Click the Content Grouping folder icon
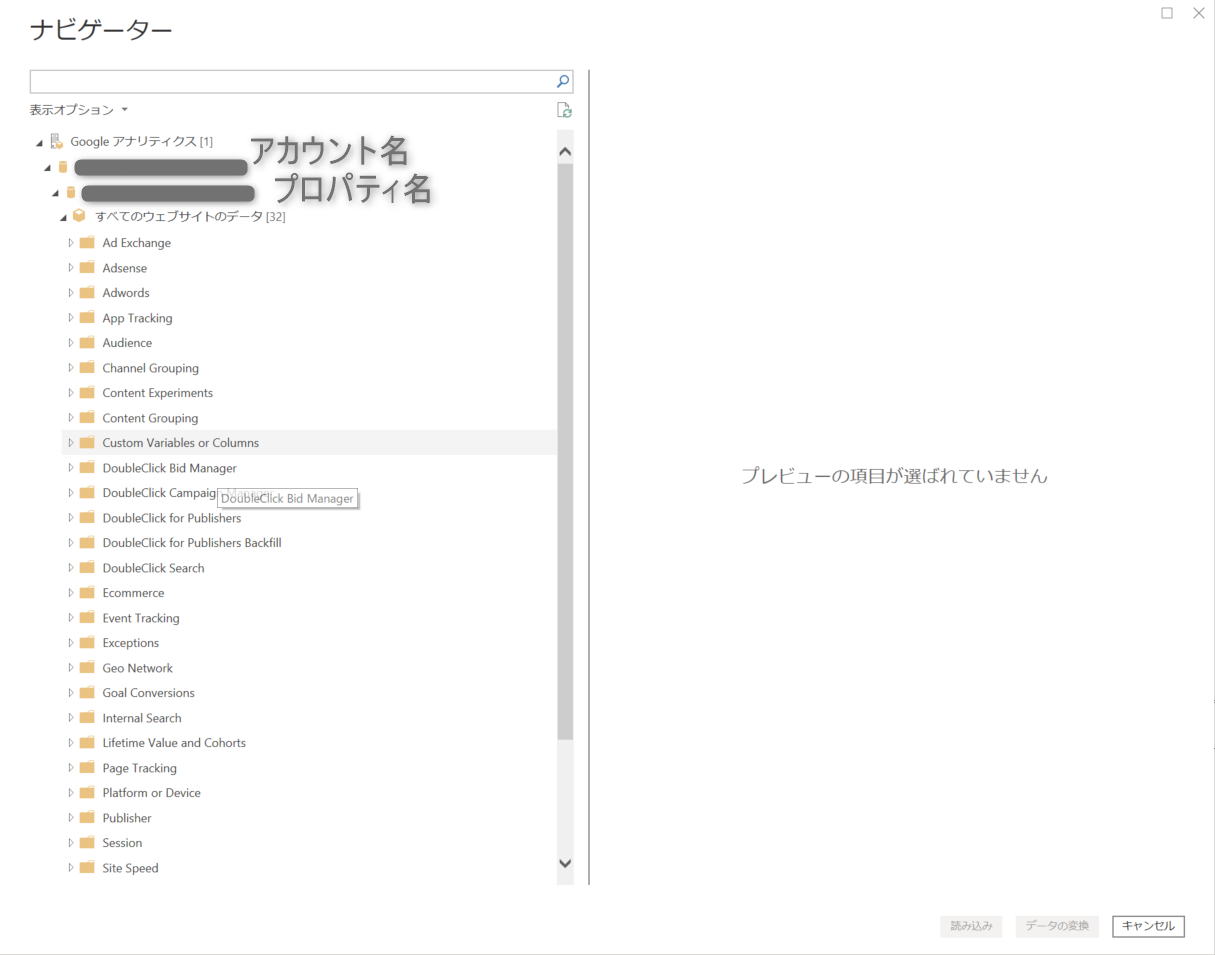The width and height of the screenshot is (1215, 955). (x=87, y=418)
